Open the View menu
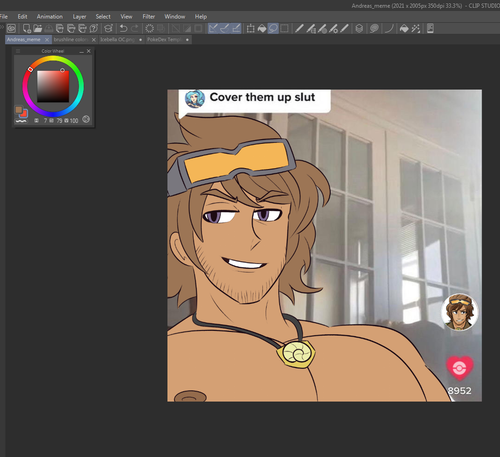This screenshot has height=457, width=500. click(126, 17)
